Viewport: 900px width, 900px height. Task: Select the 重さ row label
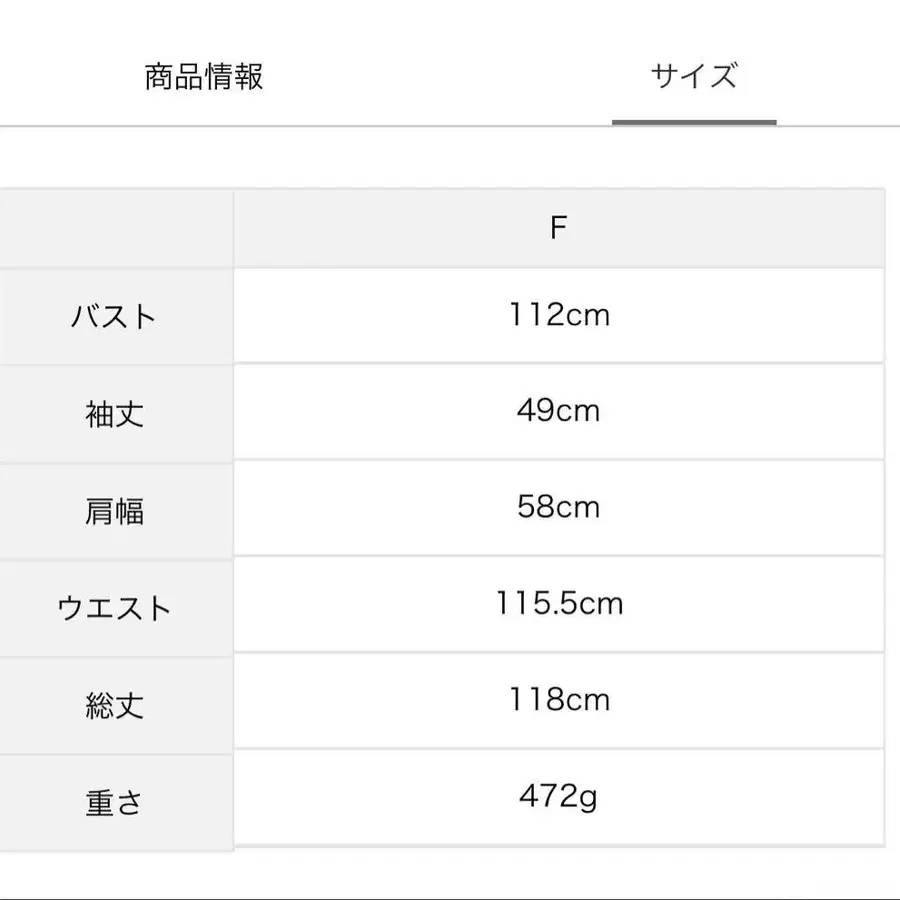pos(116,800)
